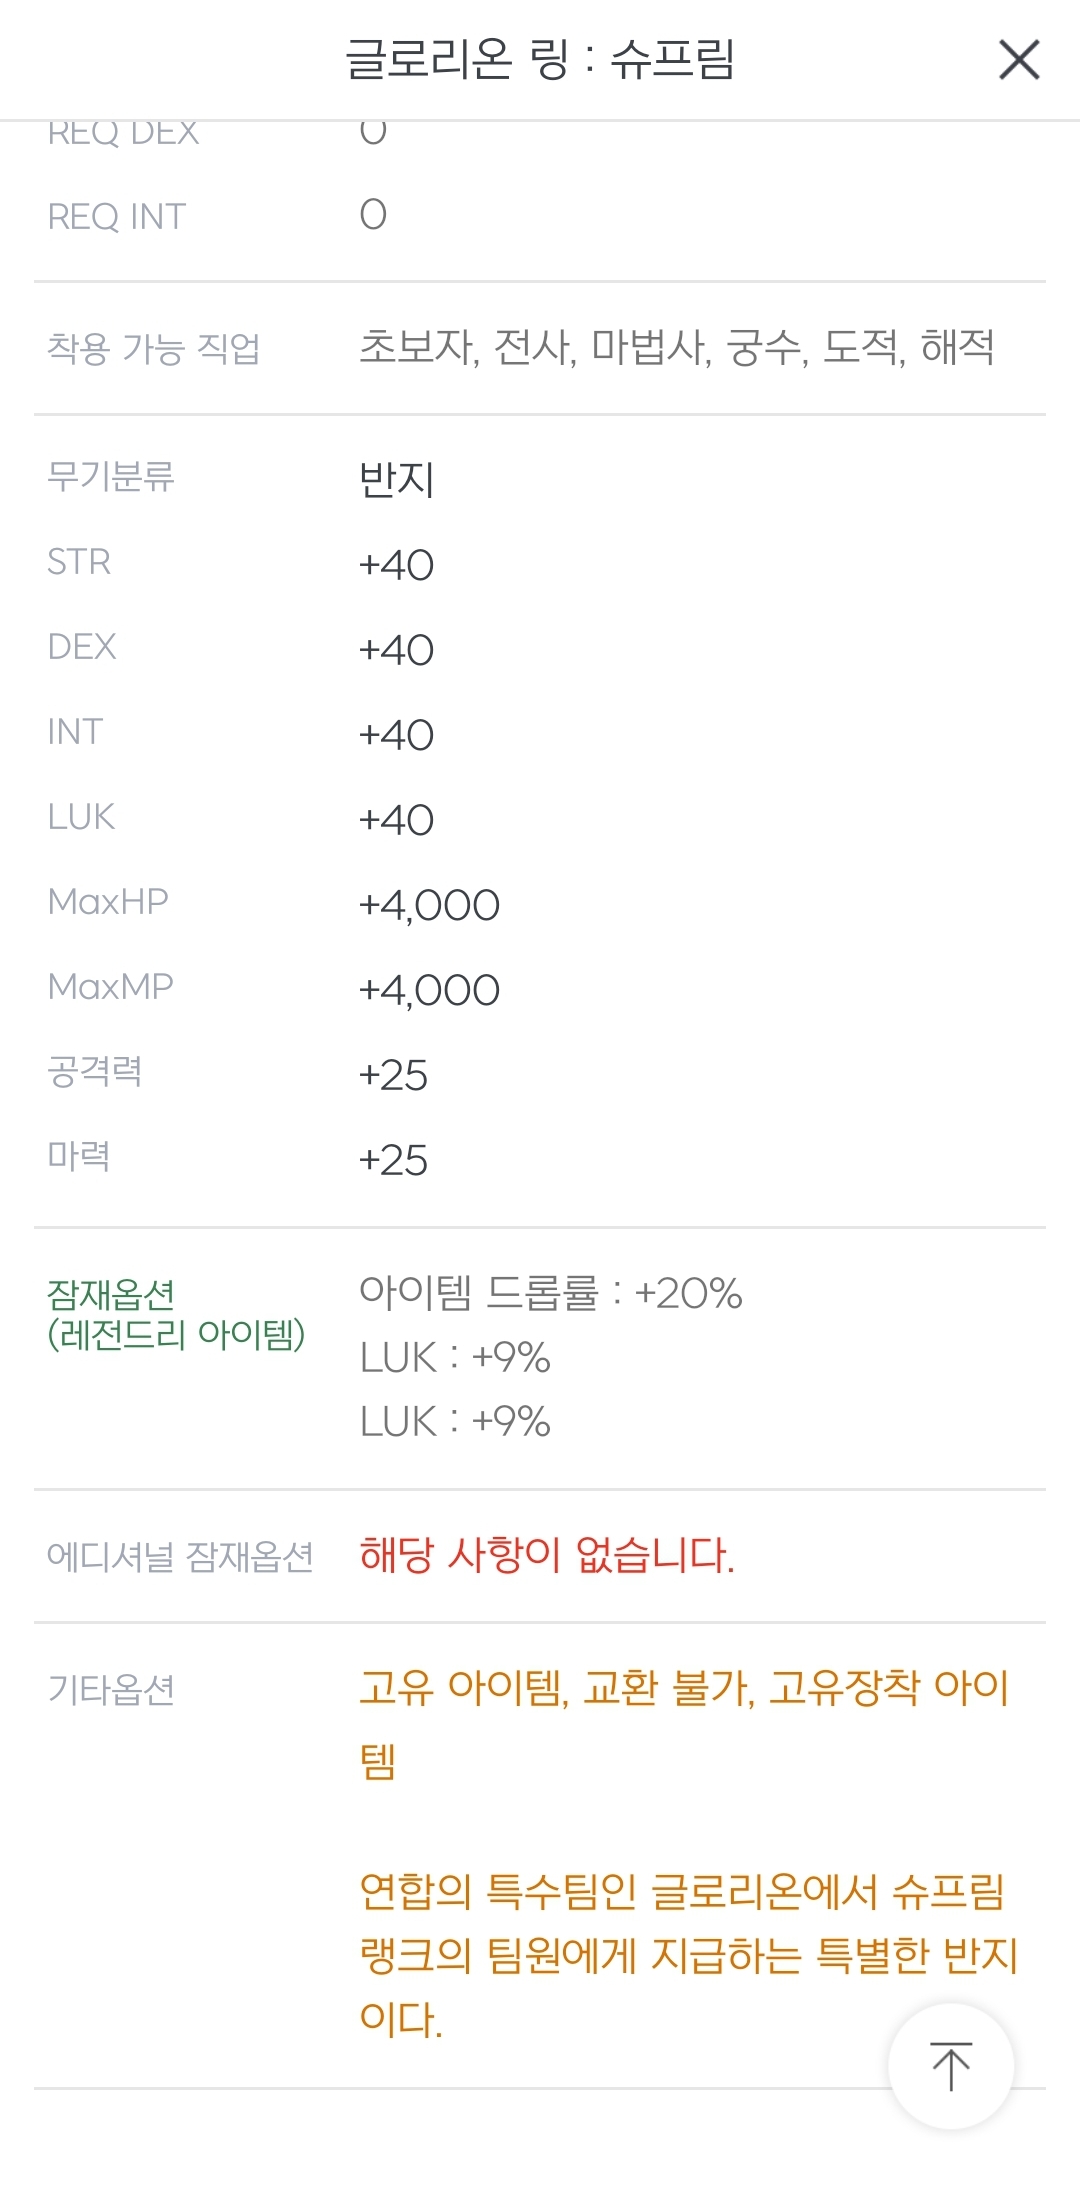Tap the 아이템 드롭률 : +20% option line

[x=550, y=1293]
